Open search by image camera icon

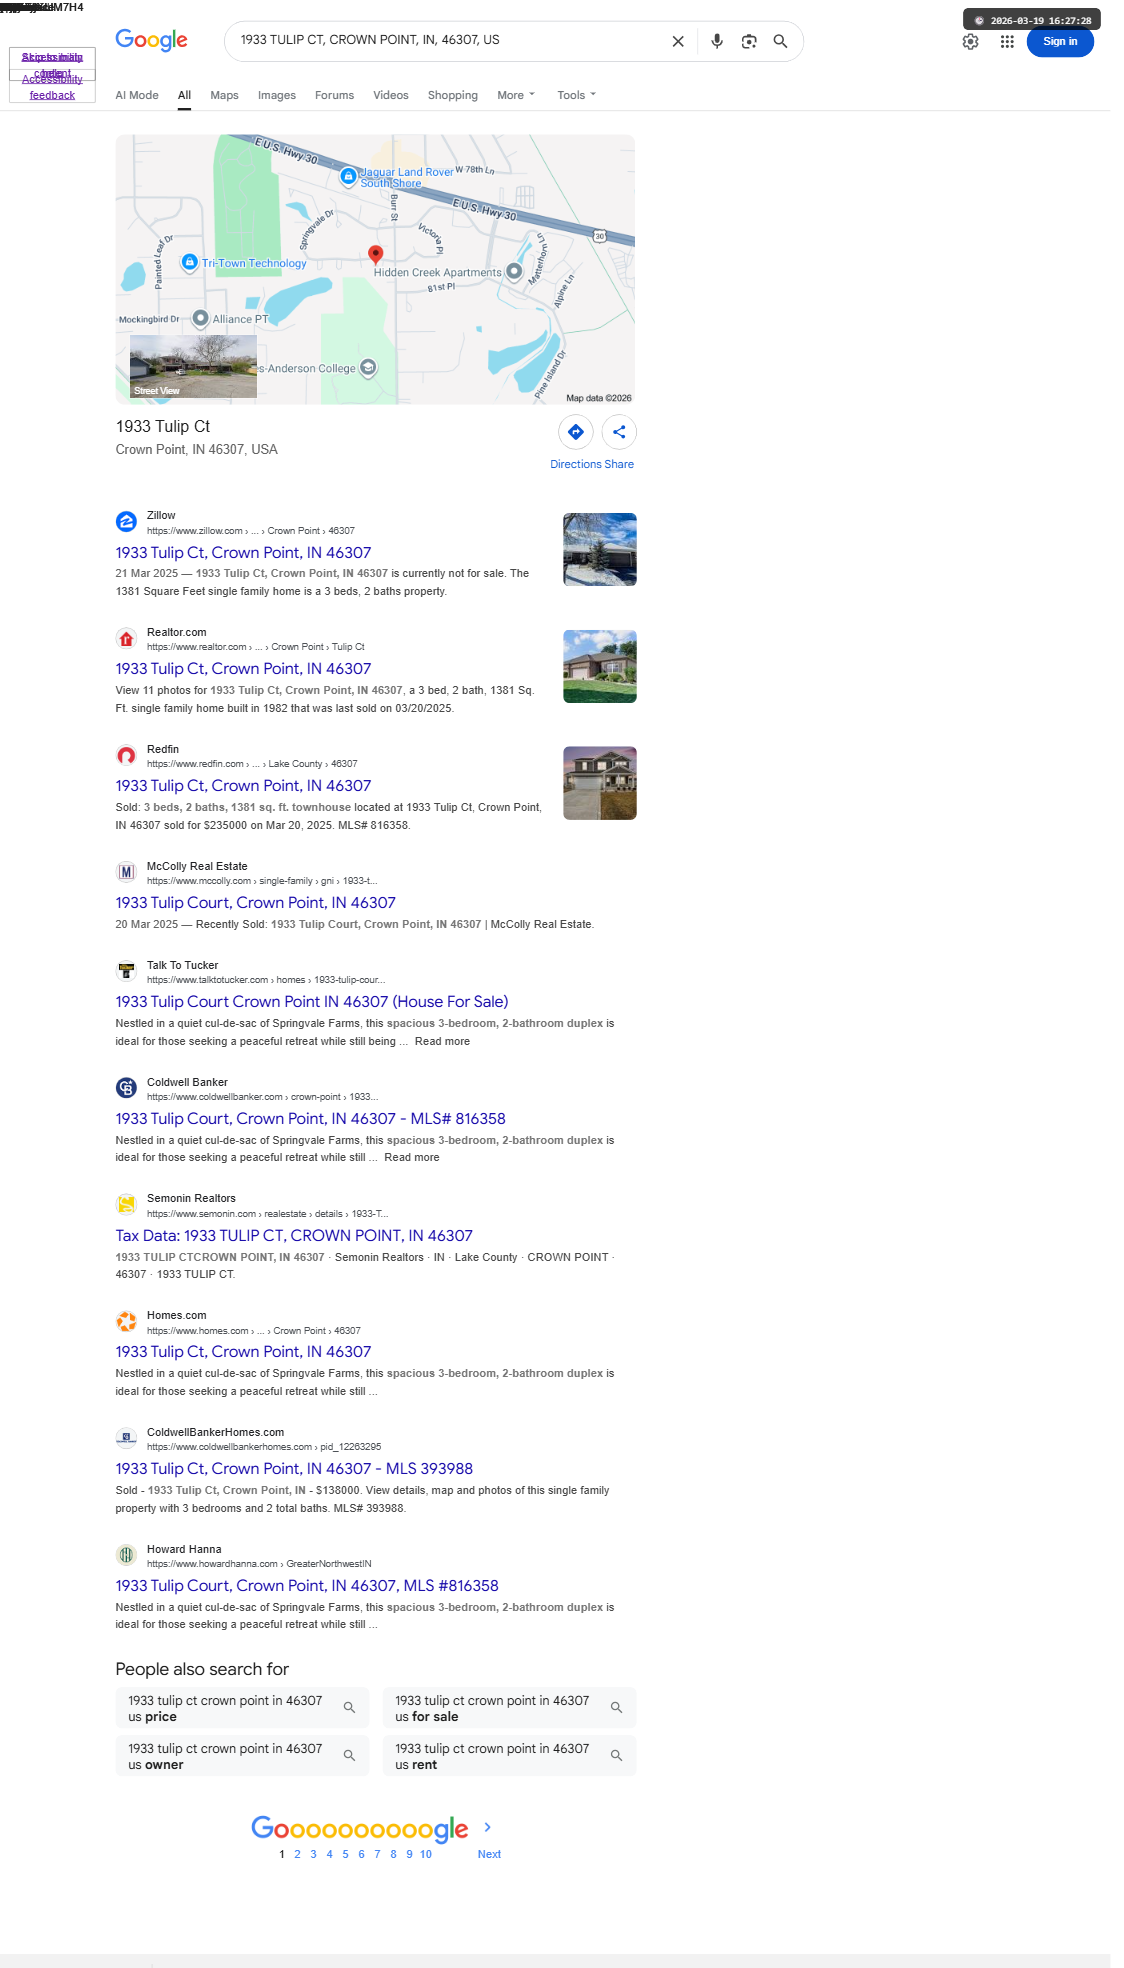pos(749,41)
